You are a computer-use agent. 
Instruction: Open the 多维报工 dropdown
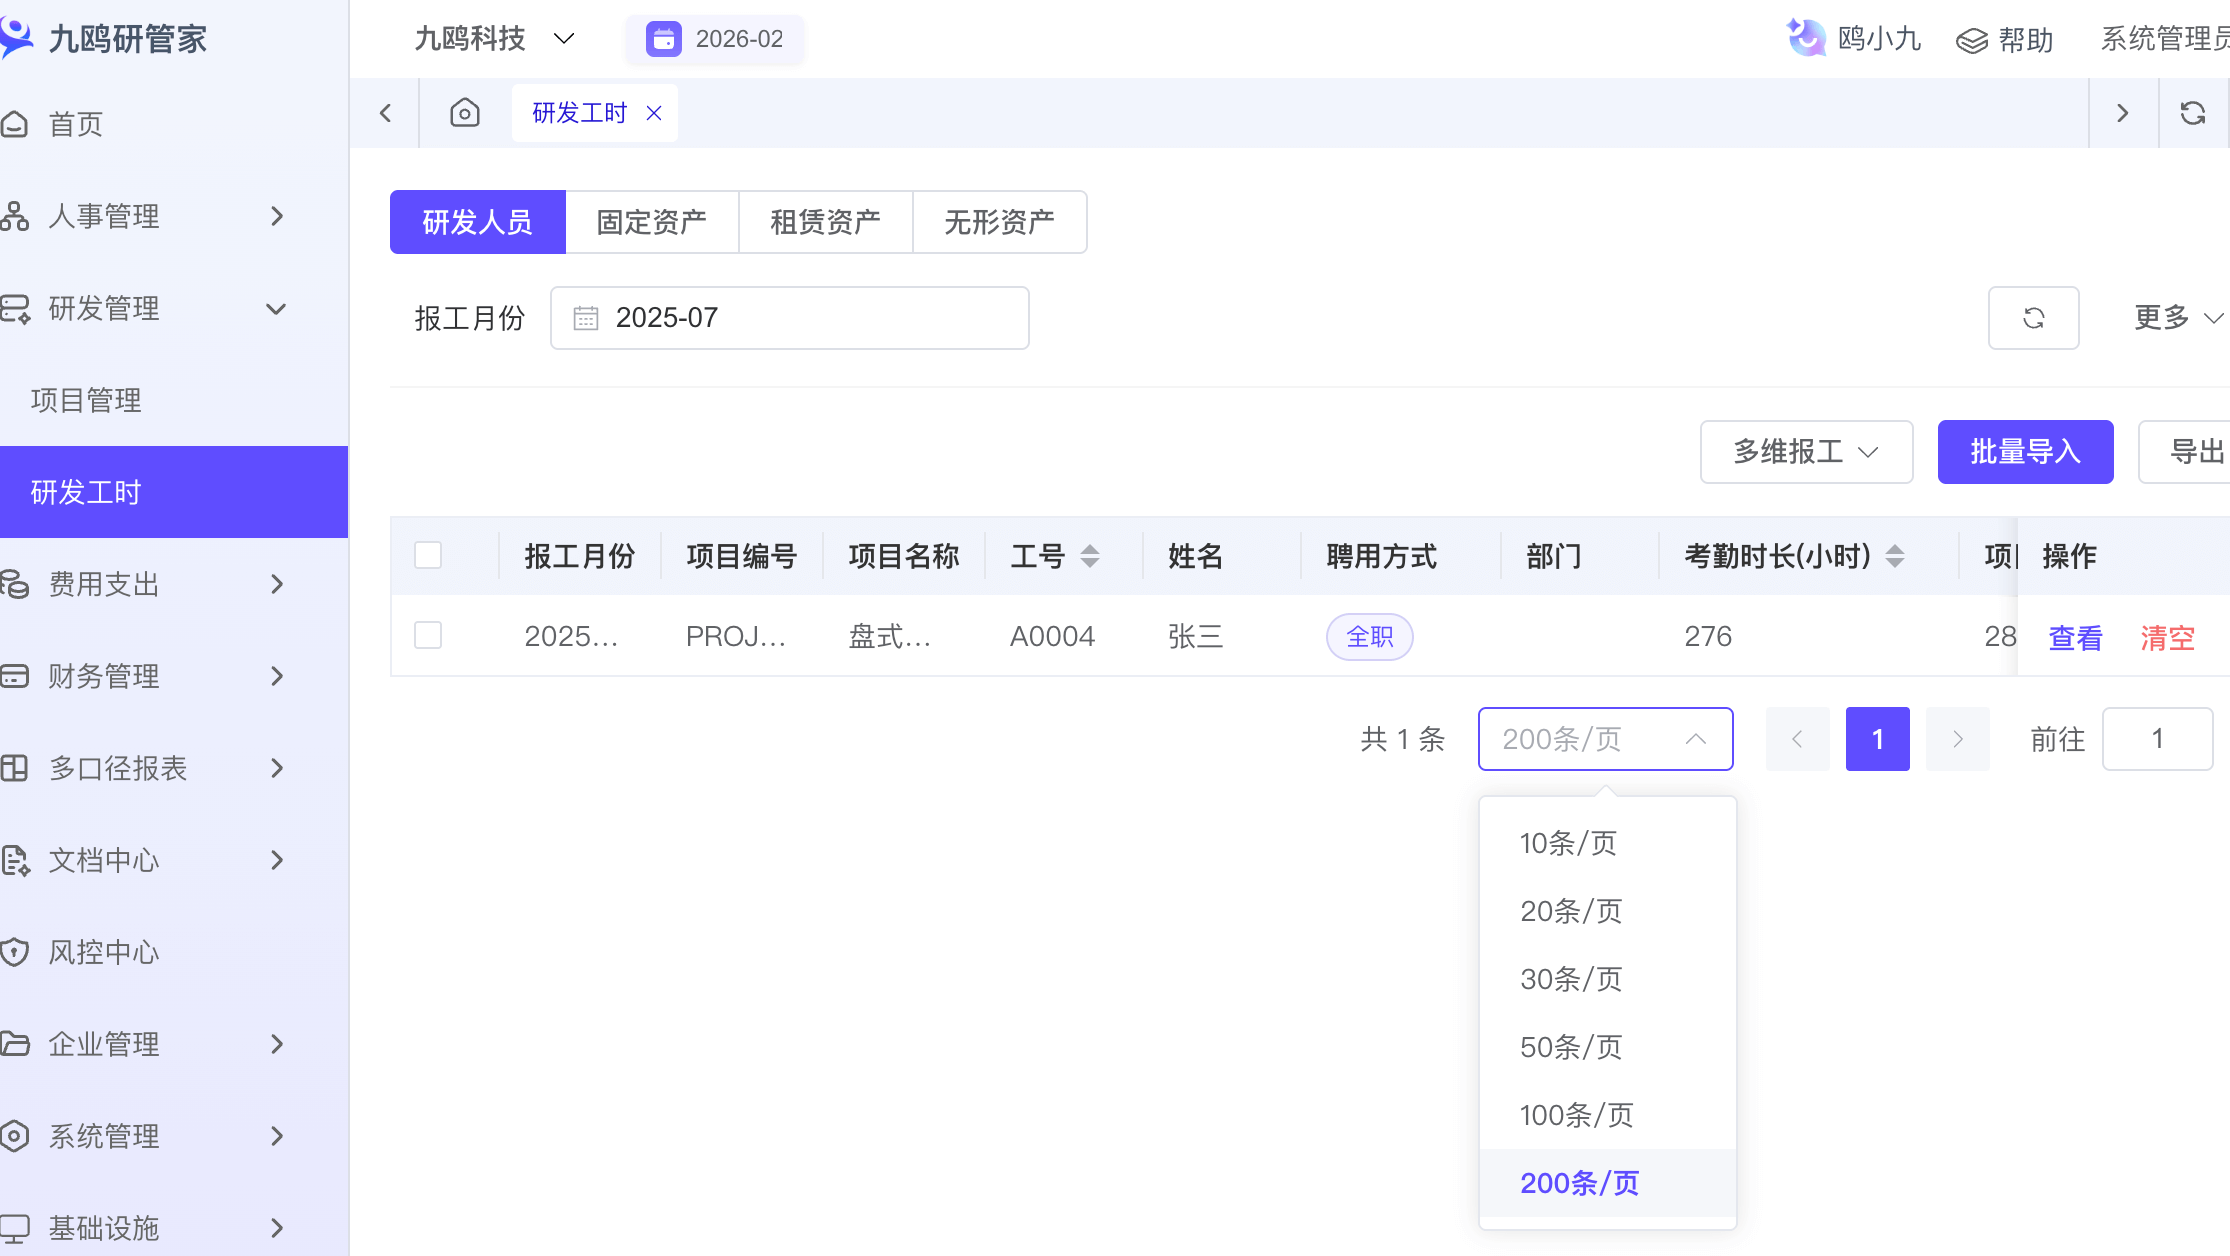(x=1806, y=452)
